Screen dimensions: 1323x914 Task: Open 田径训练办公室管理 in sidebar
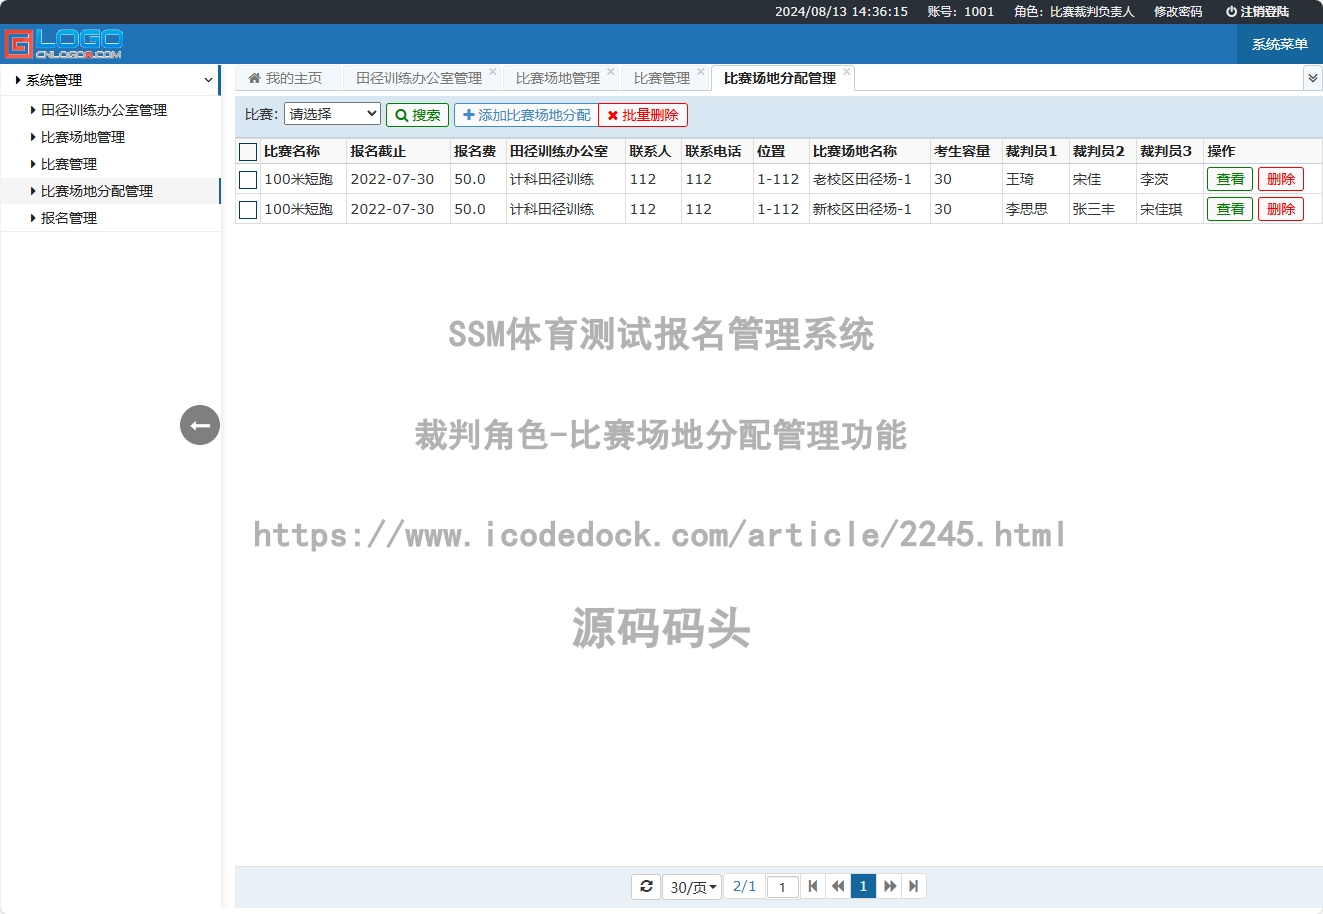[x=104, y=110]
